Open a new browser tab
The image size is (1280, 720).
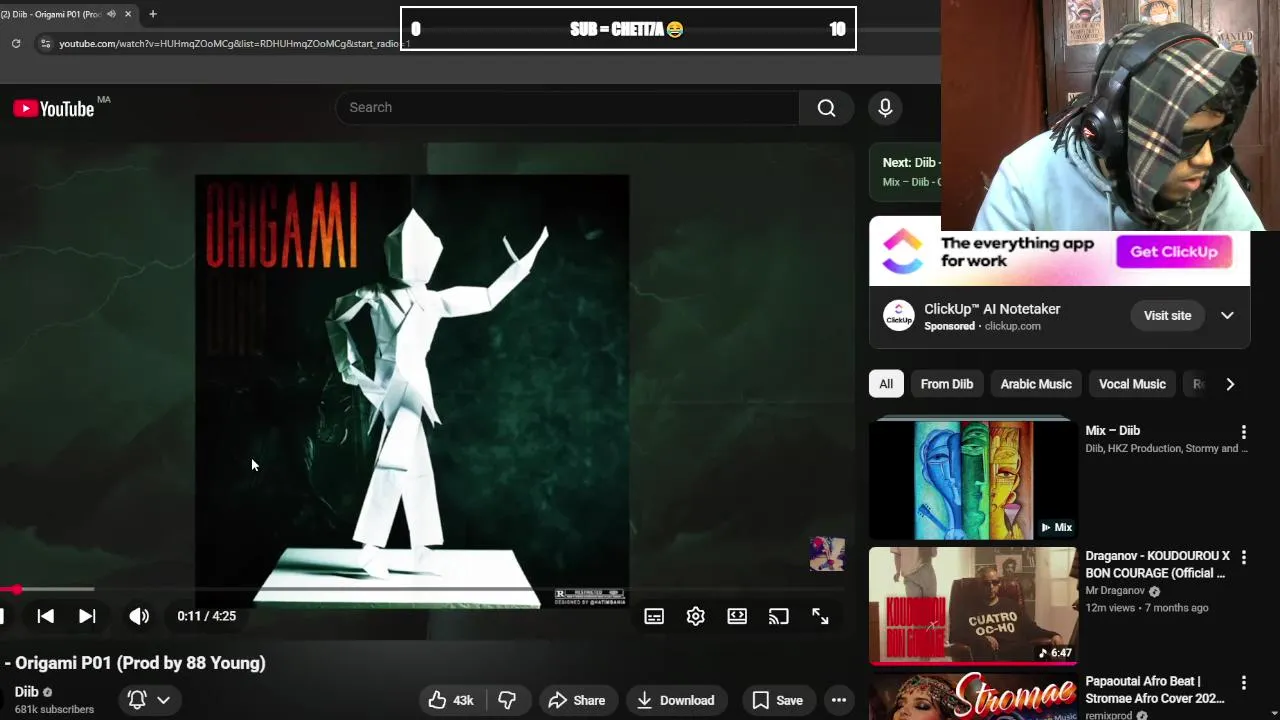[x=153, y=14]
